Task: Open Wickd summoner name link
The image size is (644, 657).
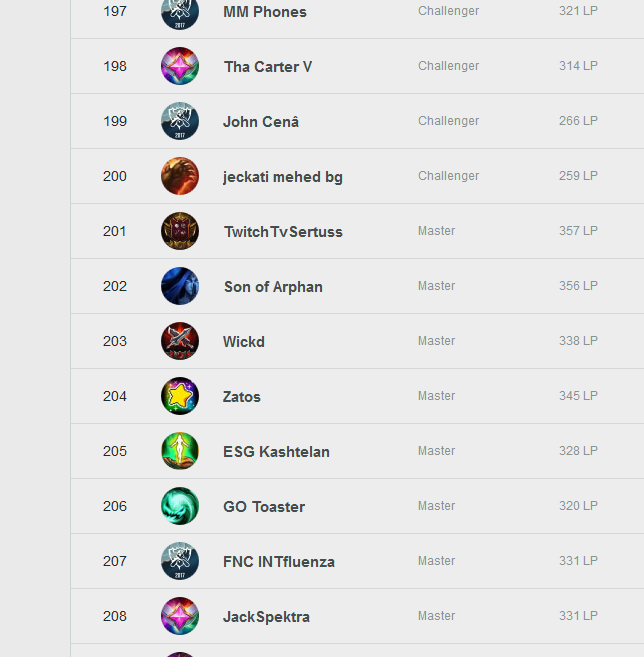Action: (244, 341)
